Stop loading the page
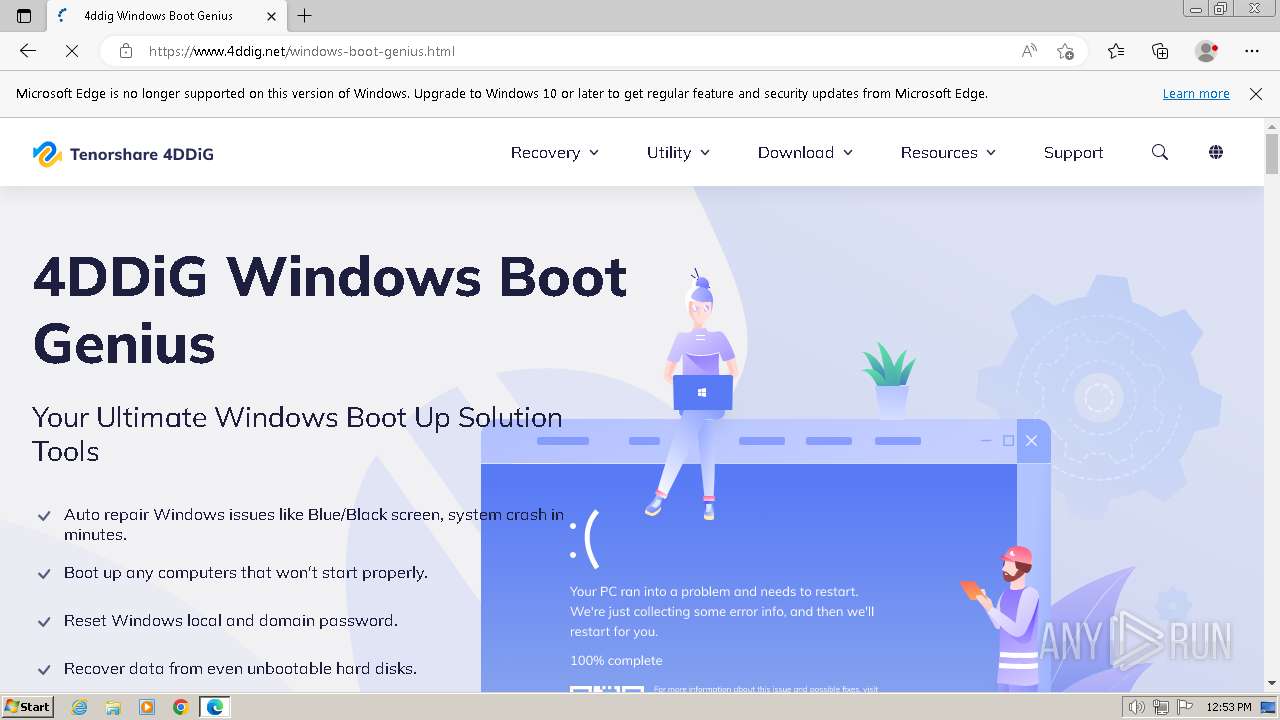 coord(72,51)
